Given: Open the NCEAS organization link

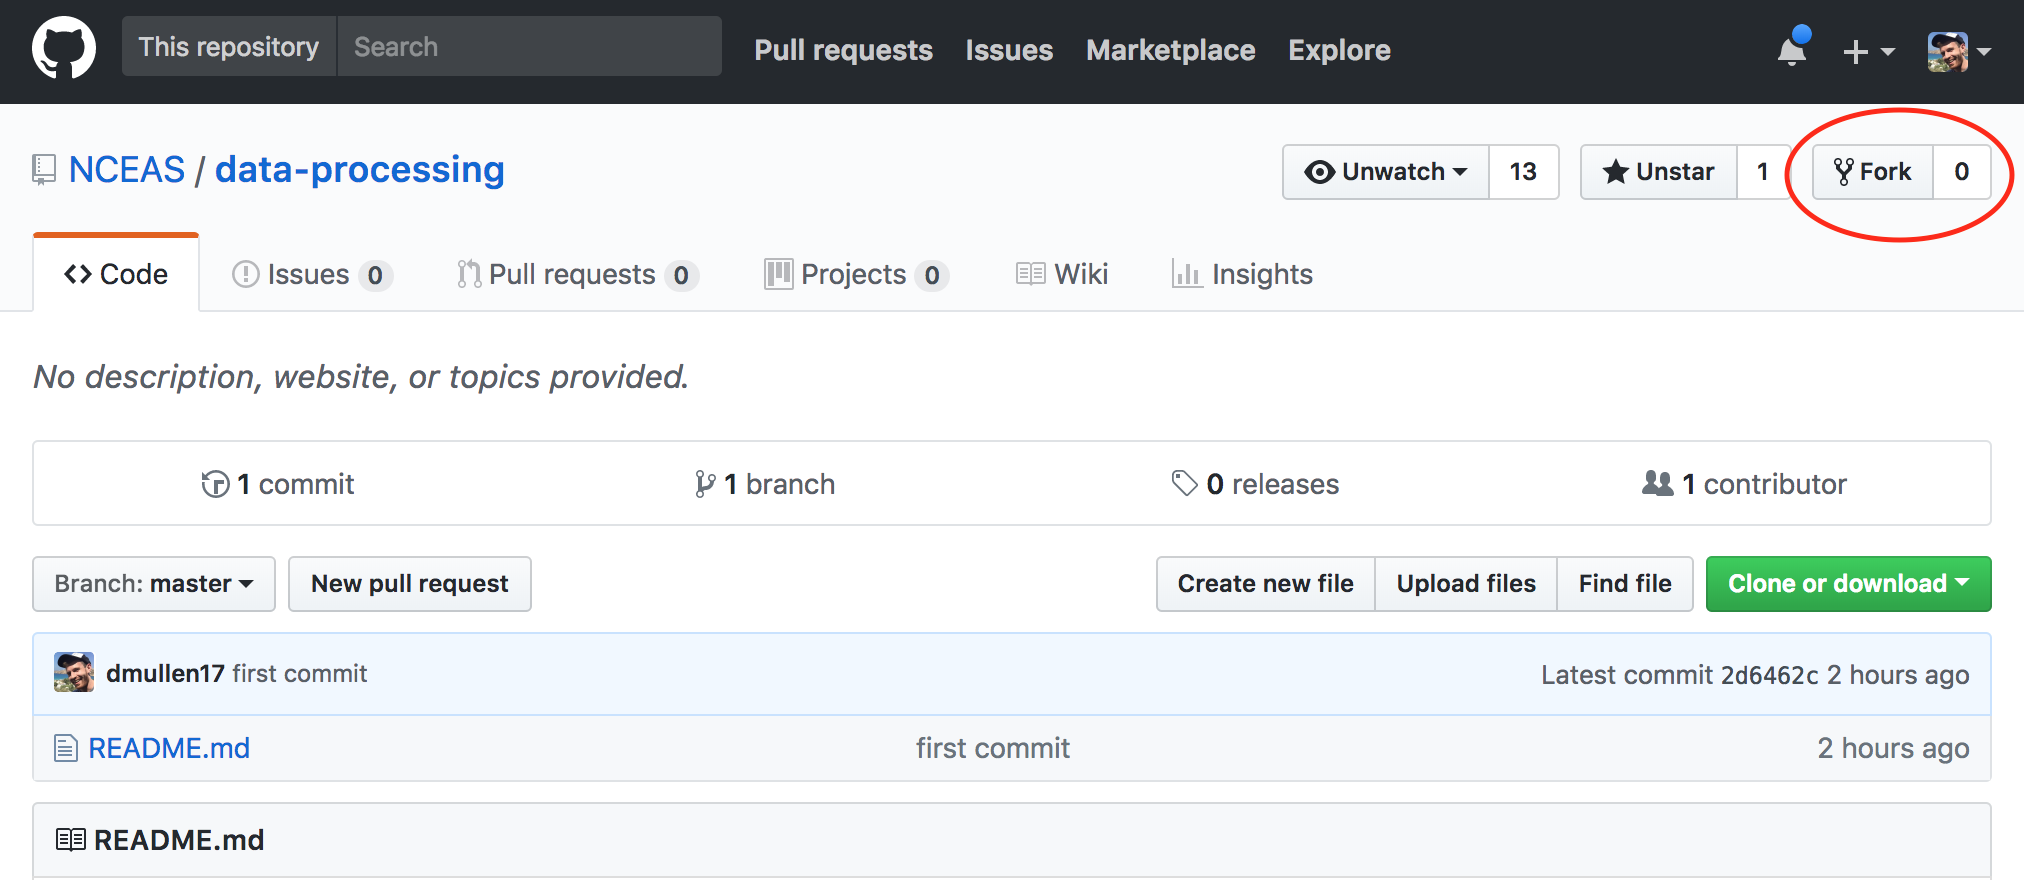Looking at the screenshot, I should 127,170.
